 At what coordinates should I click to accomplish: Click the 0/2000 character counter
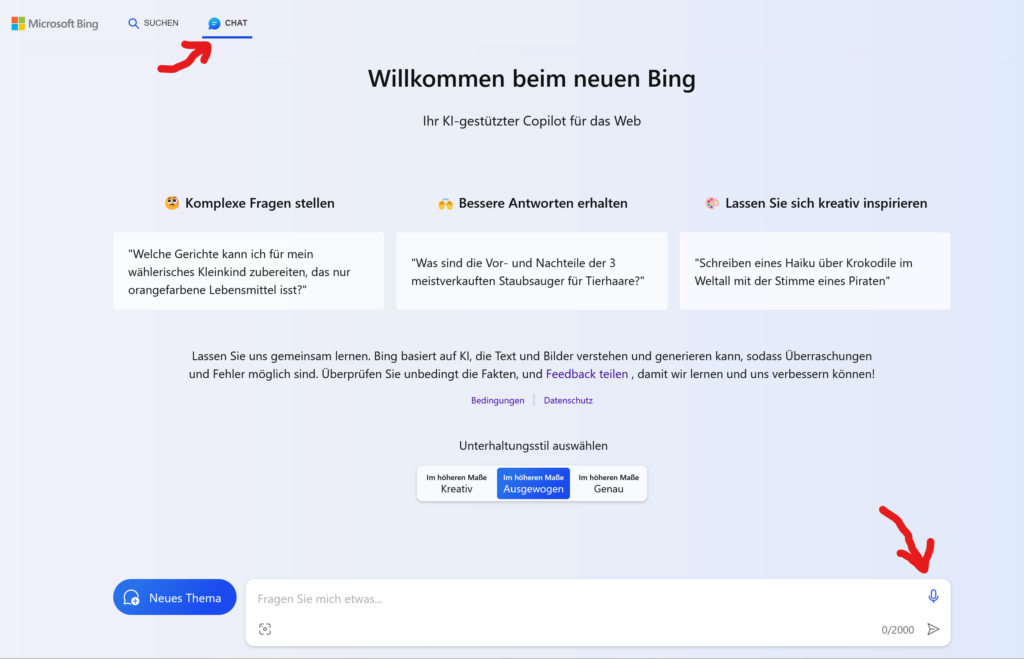pos(897,630)
